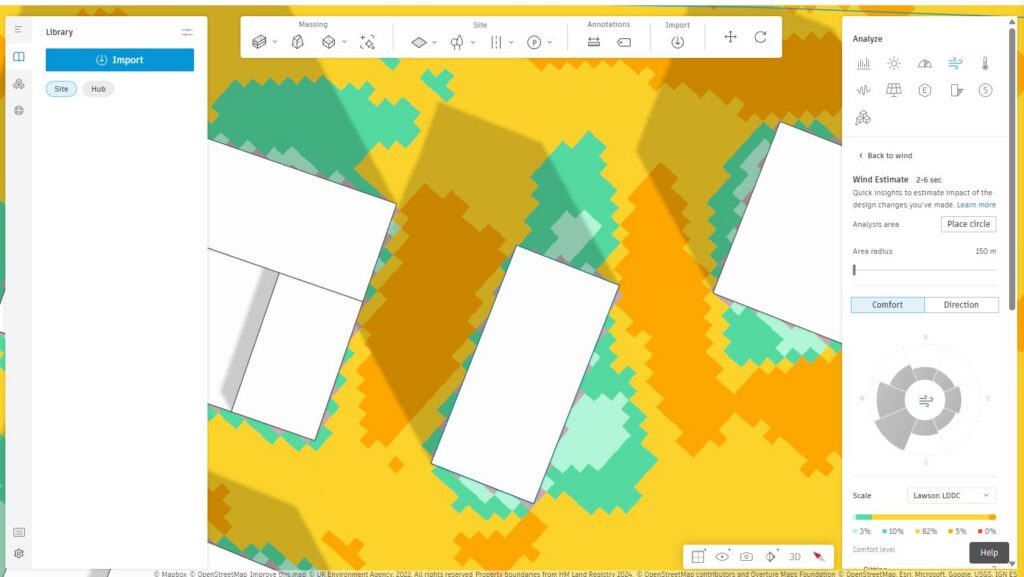This screenshot has height=577, width=1024.
Task: Select the Daylight potential analysis icon
Action: click(924, 63)
